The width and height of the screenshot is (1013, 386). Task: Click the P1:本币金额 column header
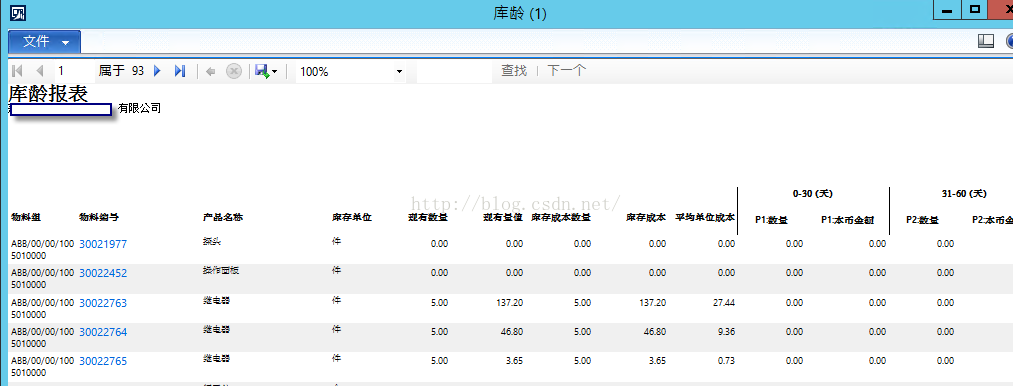tap(848, 220)
